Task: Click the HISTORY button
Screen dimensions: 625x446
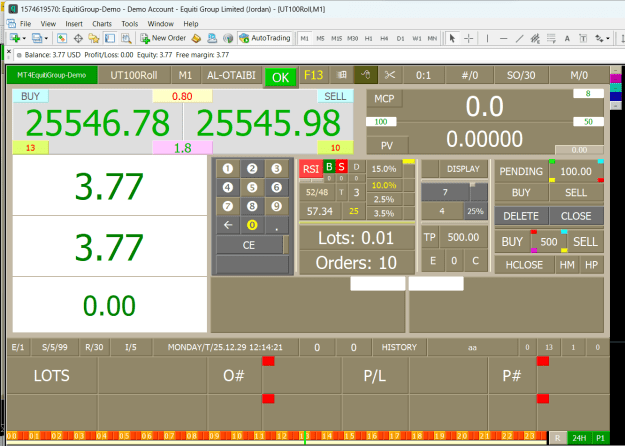Action: click(399, 348)
